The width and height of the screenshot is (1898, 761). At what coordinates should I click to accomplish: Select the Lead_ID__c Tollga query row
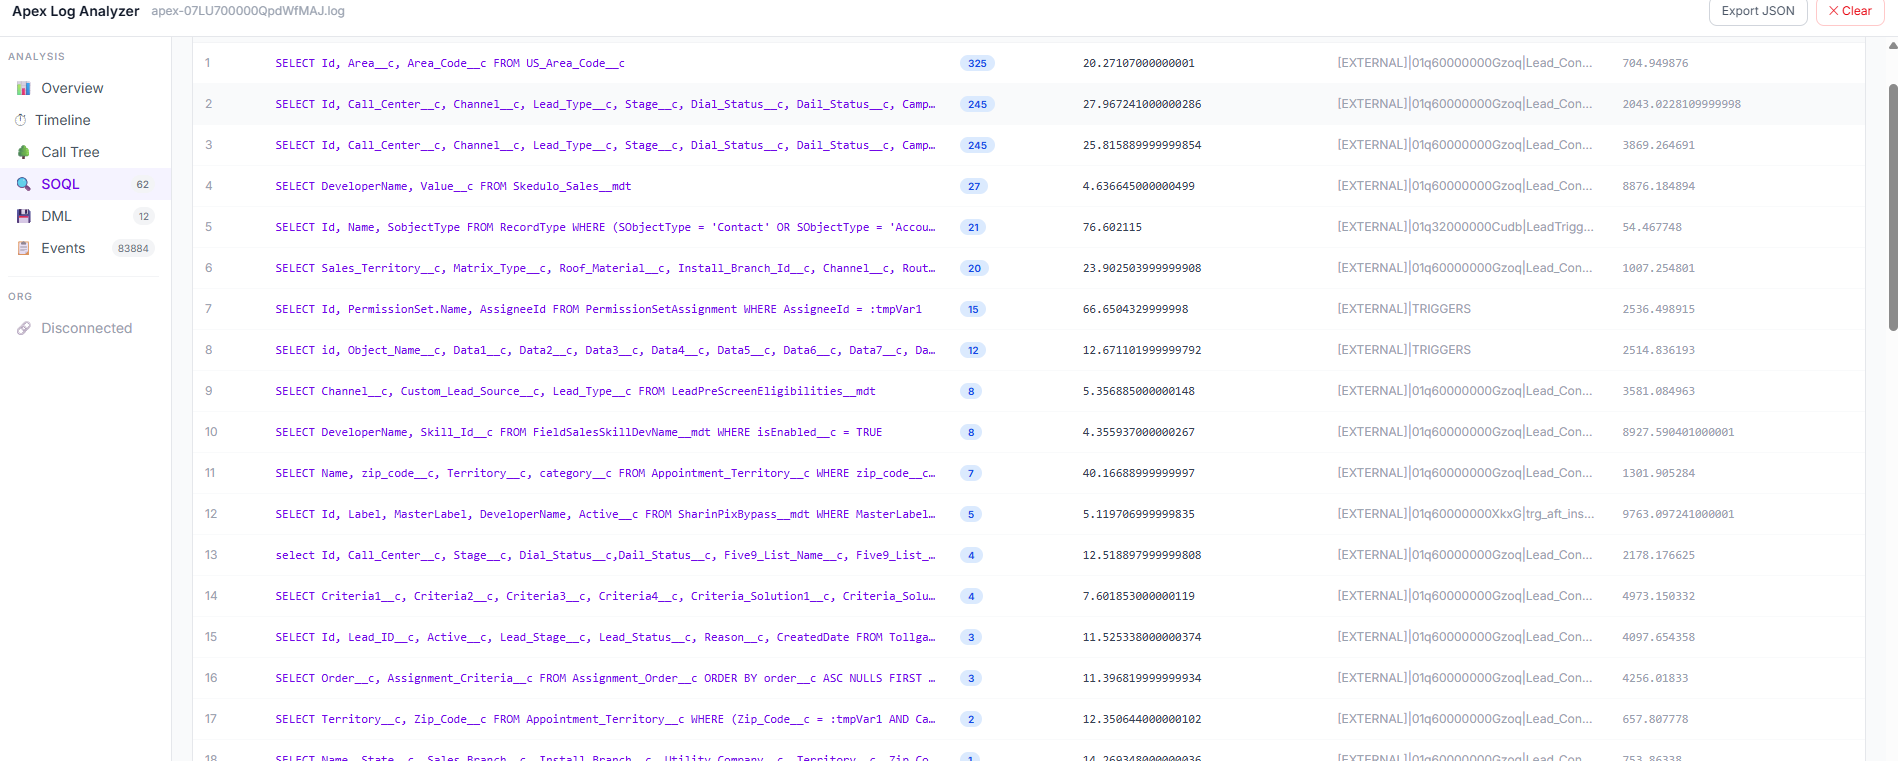point(1028,637)
